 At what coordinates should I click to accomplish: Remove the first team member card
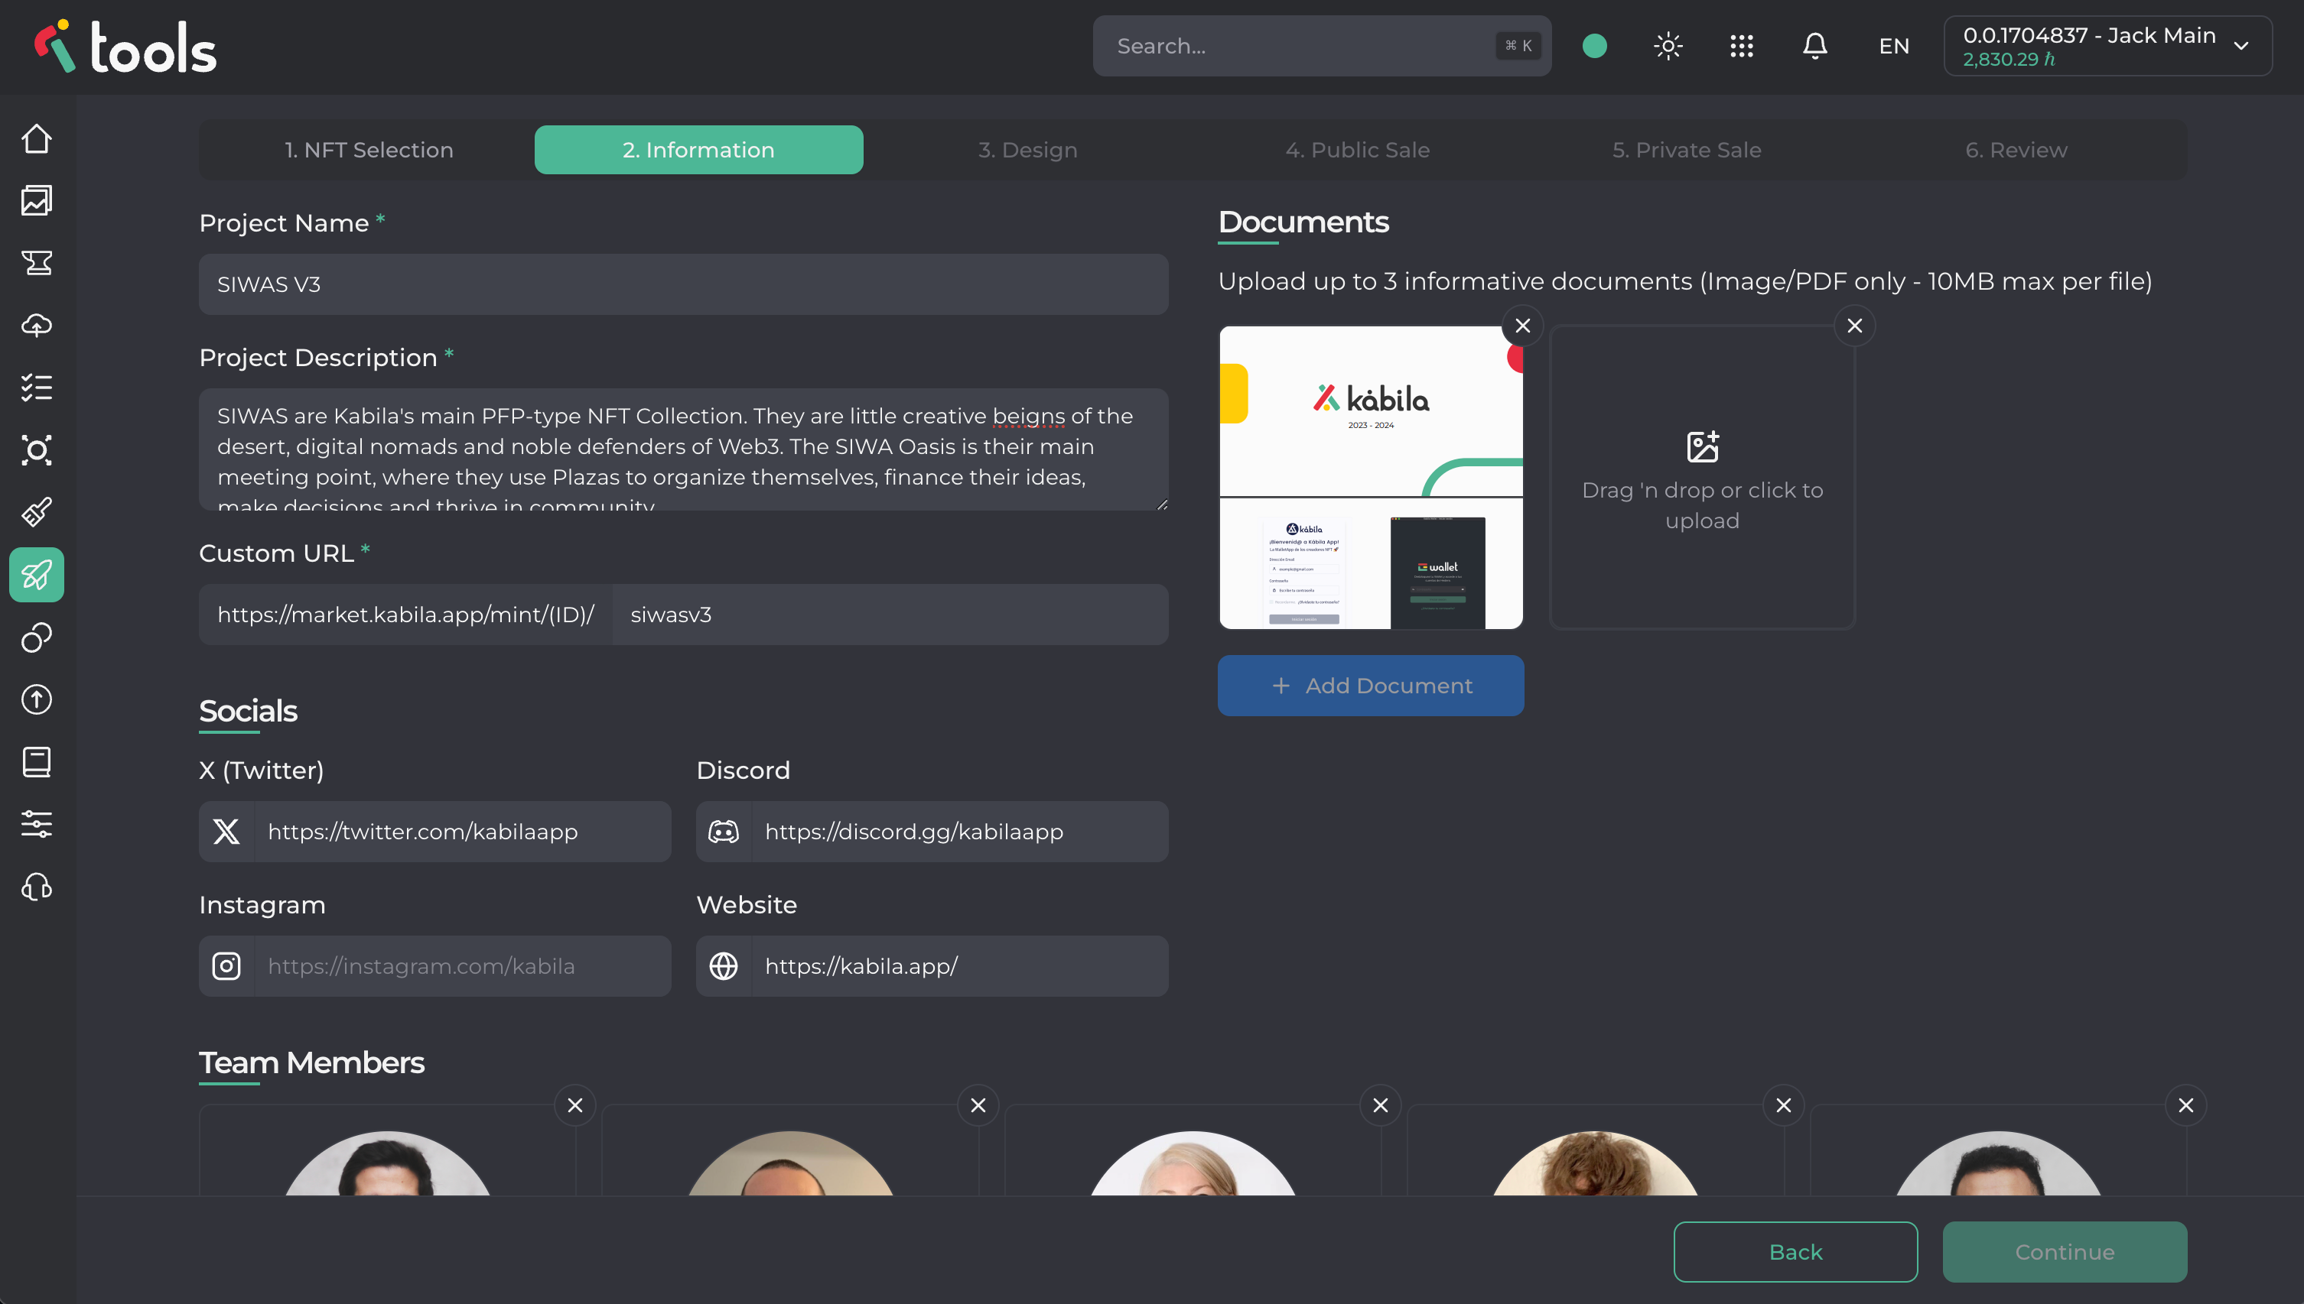pyautogui.click(x=575, y=1105)
